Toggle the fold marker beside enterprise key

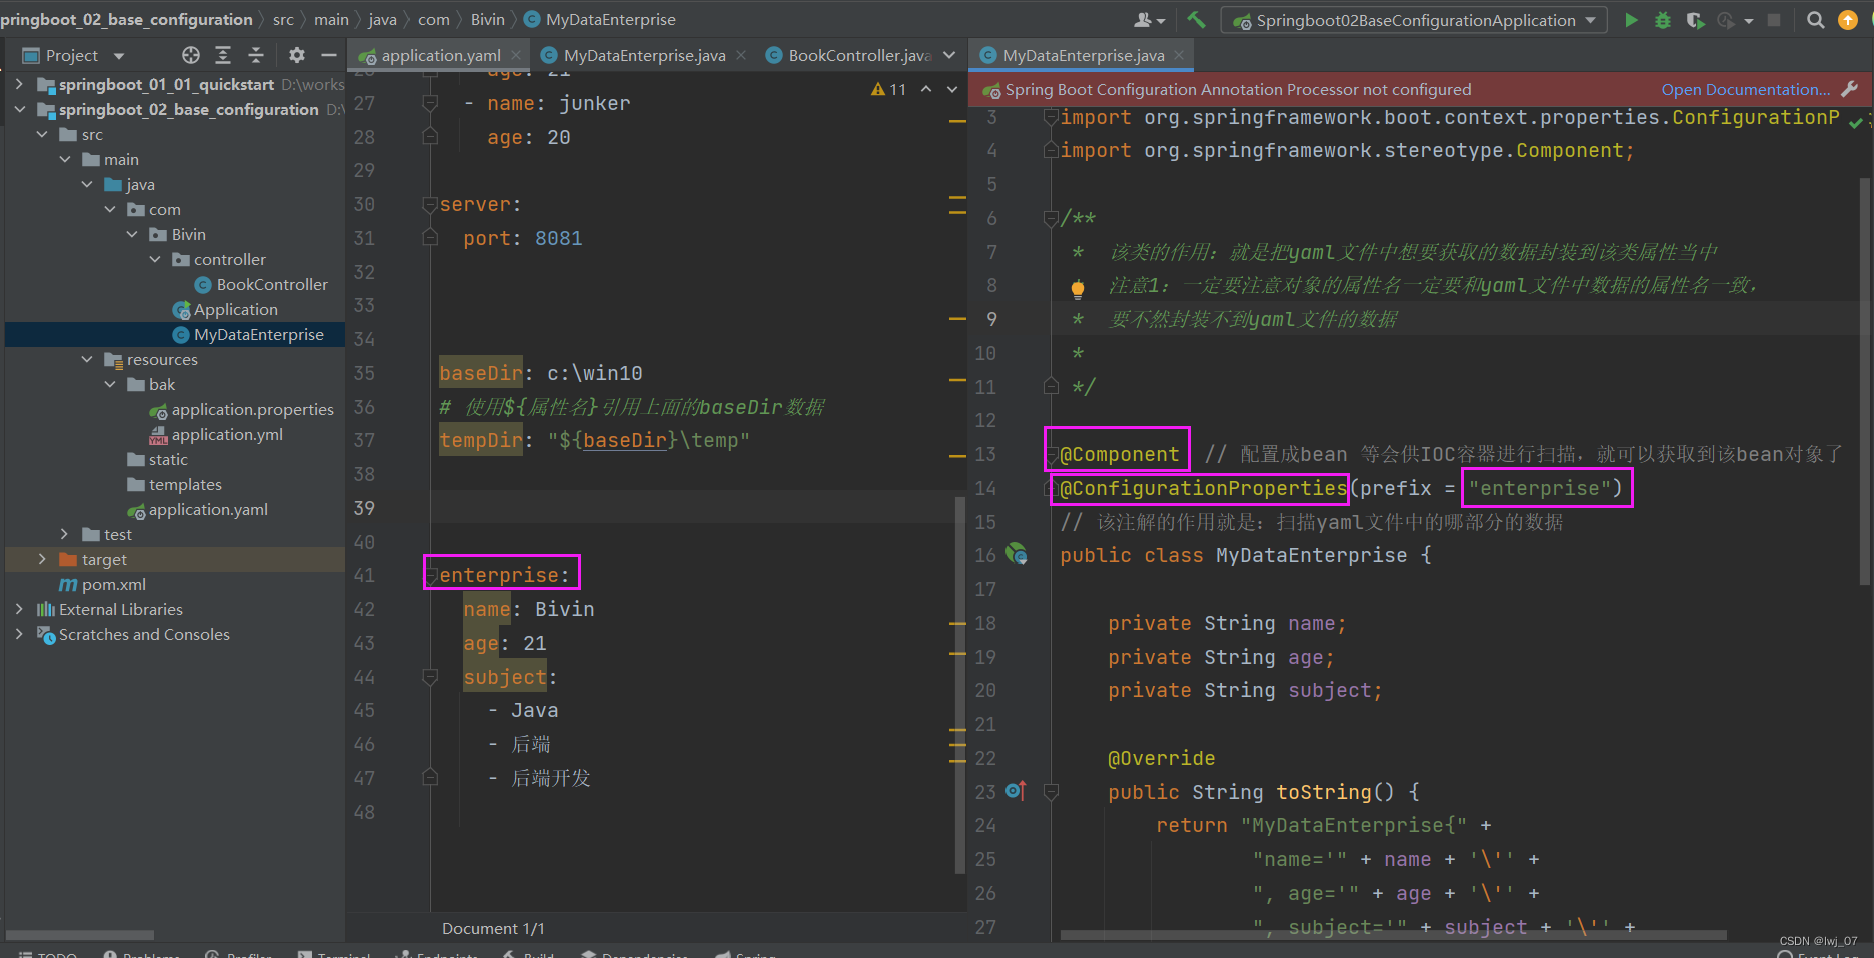click(x=431, y=576)
